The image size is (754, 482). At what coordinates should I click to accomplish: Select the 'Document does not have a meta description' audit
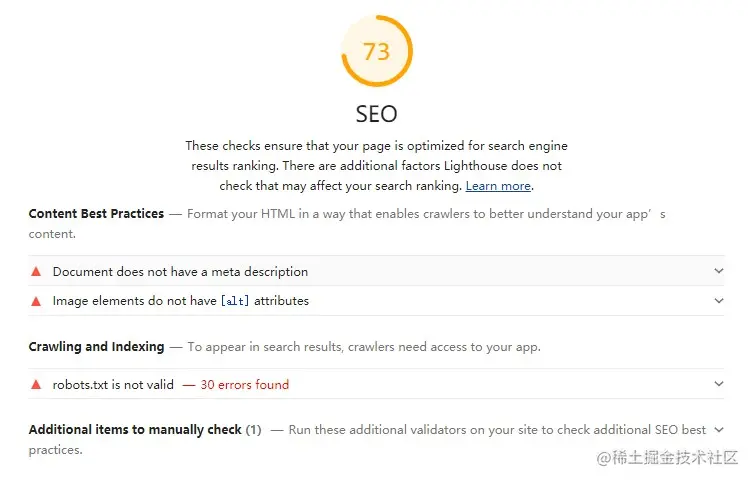coord(180,272)
